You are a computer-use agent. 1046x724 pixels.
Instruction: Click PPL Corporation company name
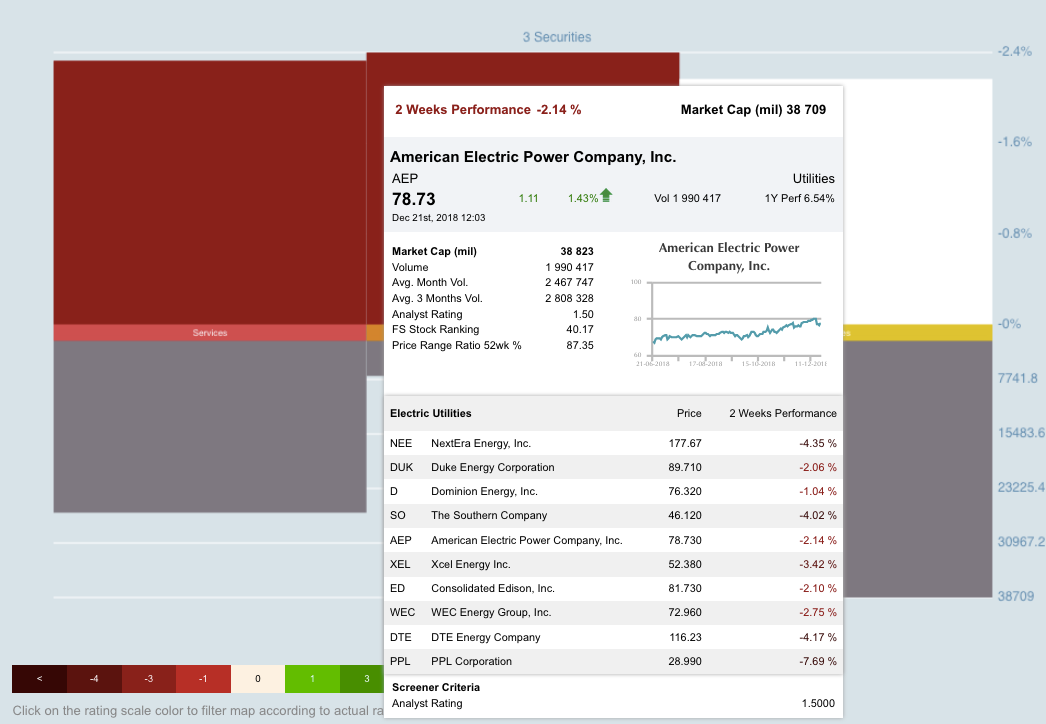472,661
